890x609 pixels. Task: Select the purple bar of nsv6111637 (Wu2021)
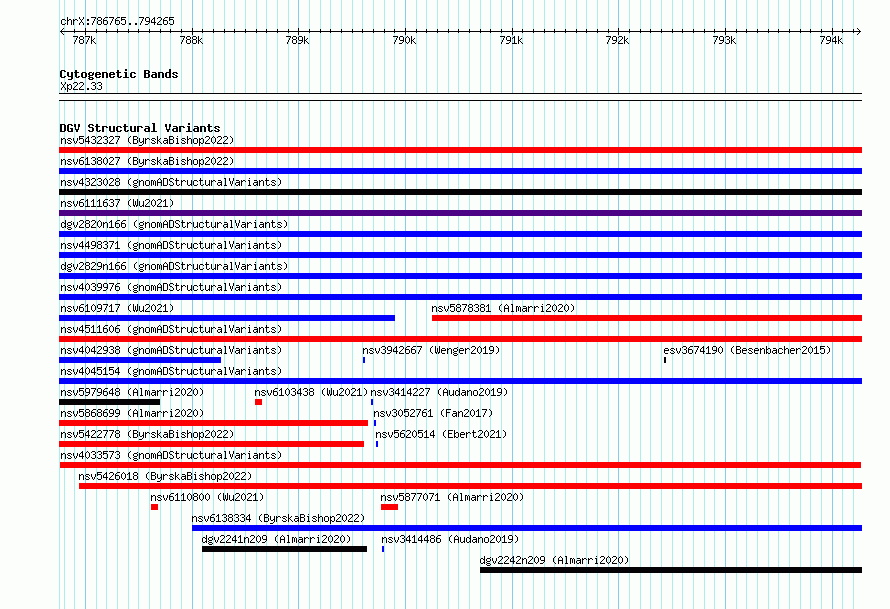point(460,213)
